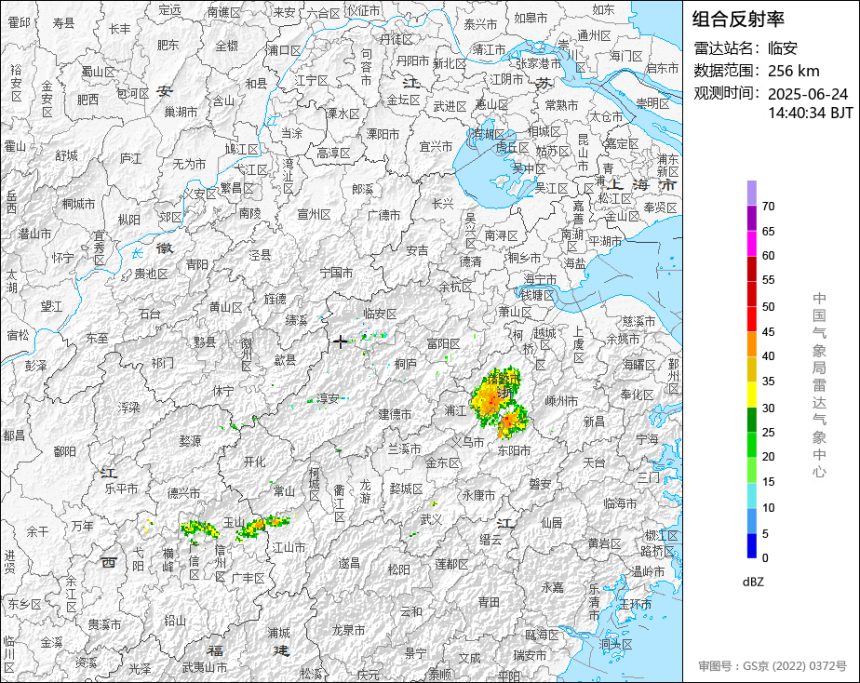Click the 常熟市 map label

561,105
